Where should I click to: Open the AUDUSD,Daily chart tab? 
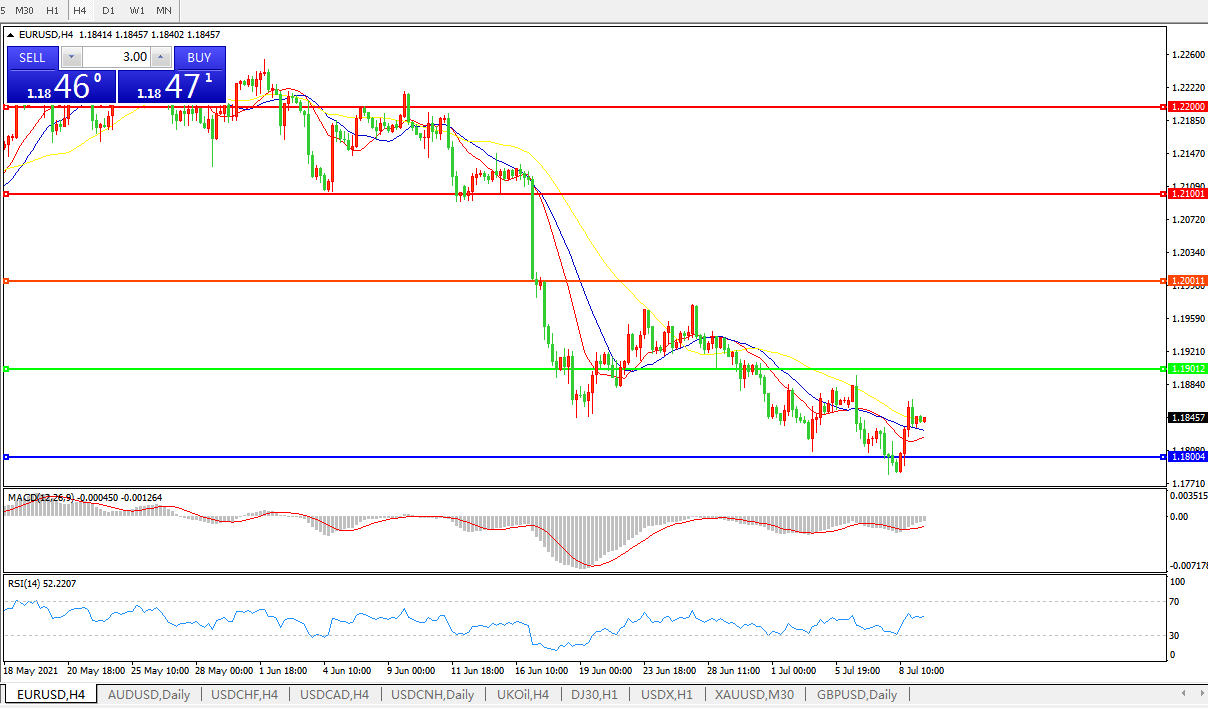[148, 695]
